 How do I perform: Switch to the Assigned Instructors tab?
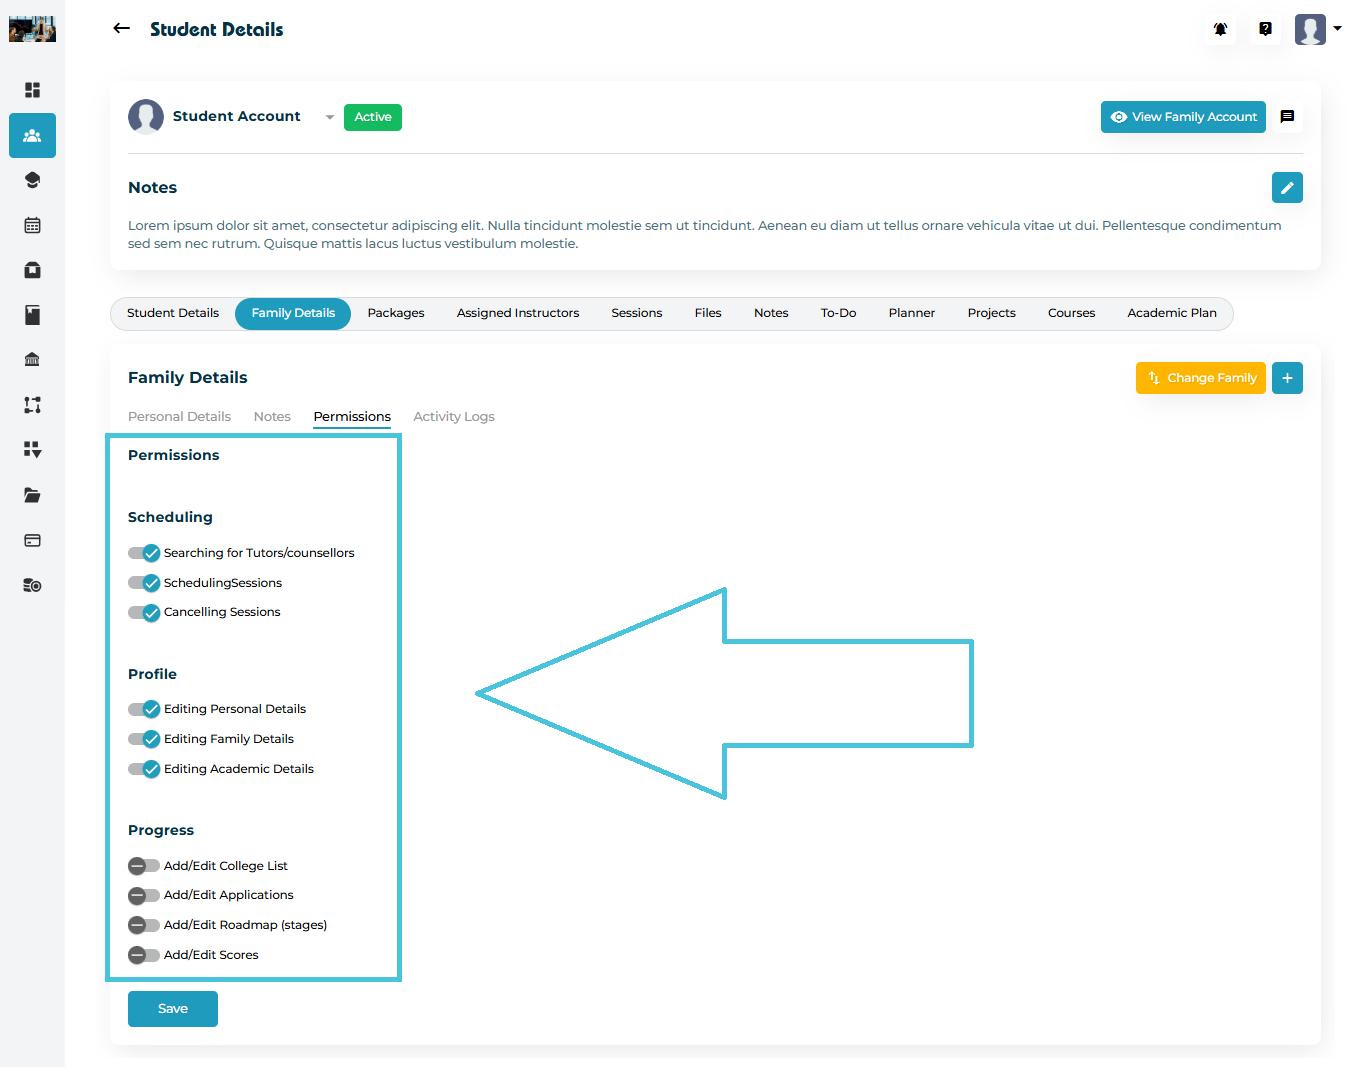[517, 313]
